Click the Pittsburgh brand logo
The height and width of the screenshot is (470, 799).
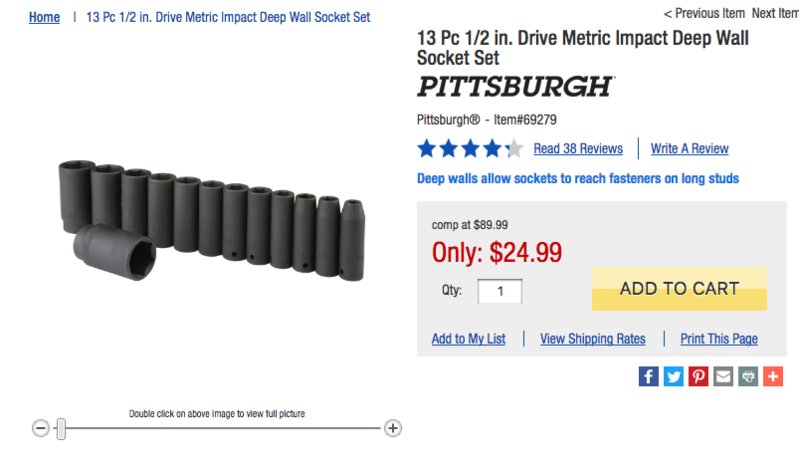pos(515,86)
